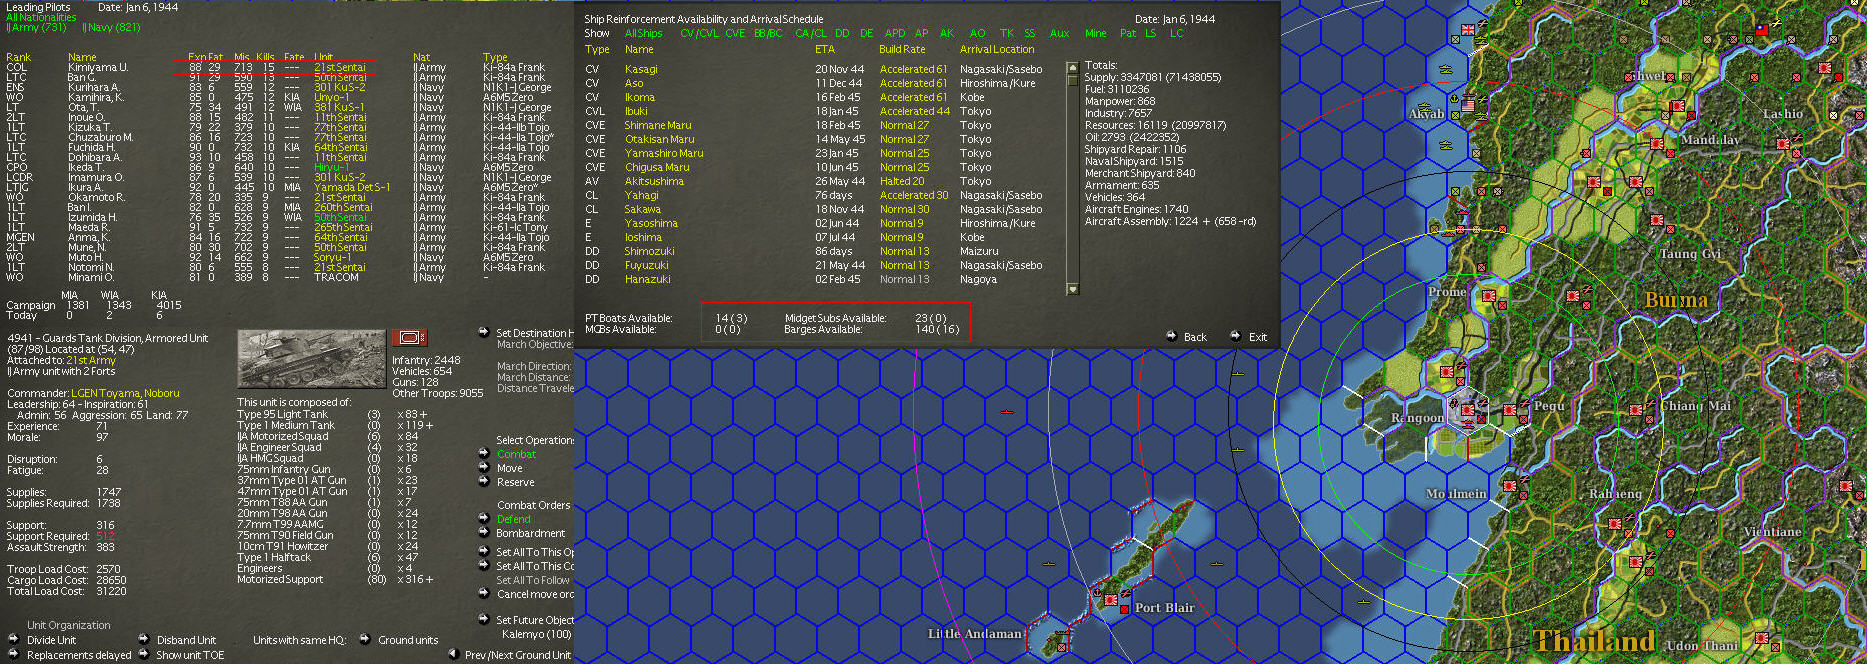Viewport: 1867px width, 664px height.
Task: Select the Move operation mode
Action: 509,468
